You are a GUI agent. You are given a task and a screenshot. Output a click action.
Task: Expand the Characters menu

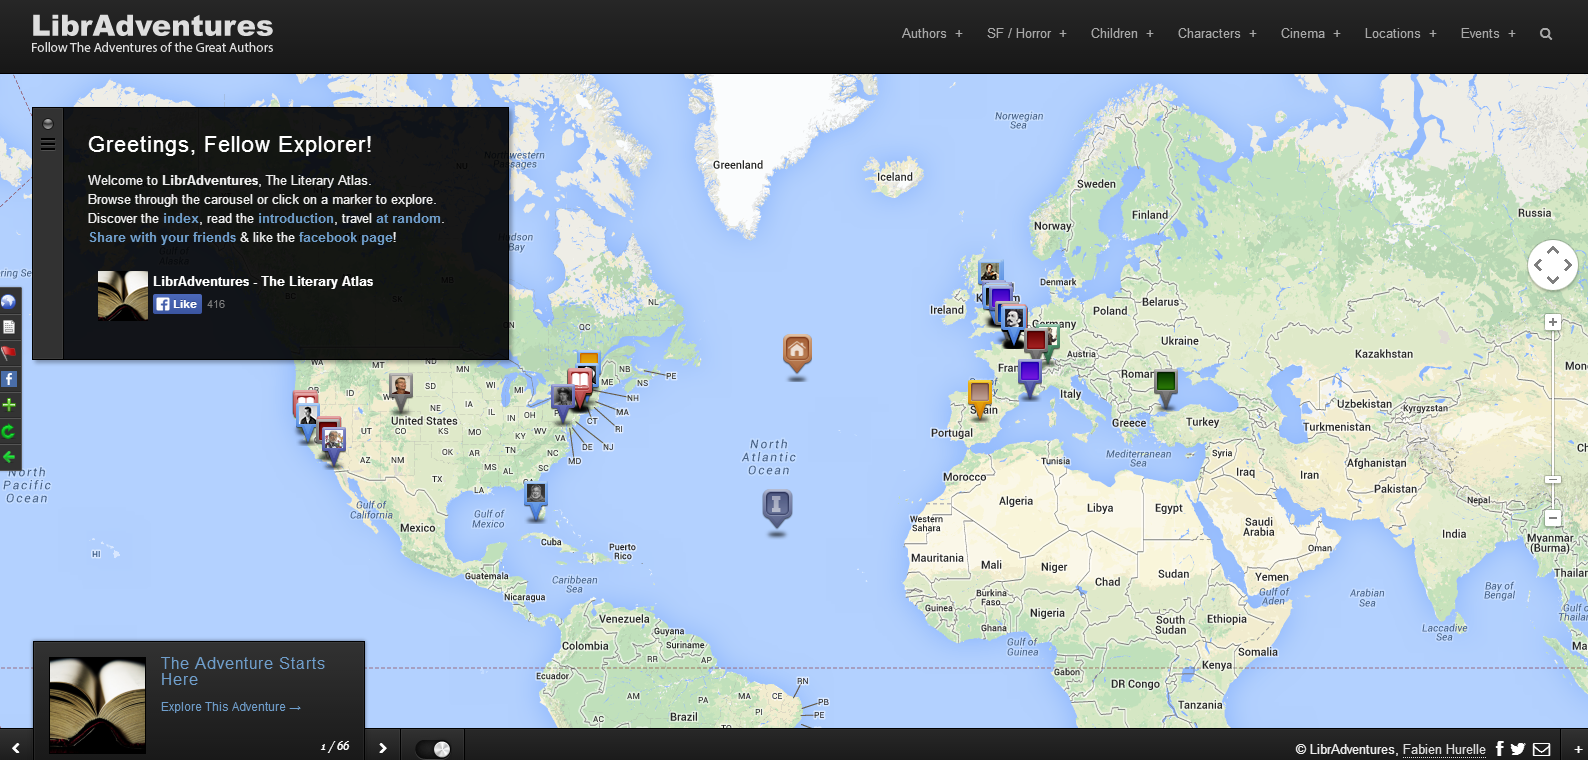(x=1217, y=33)
